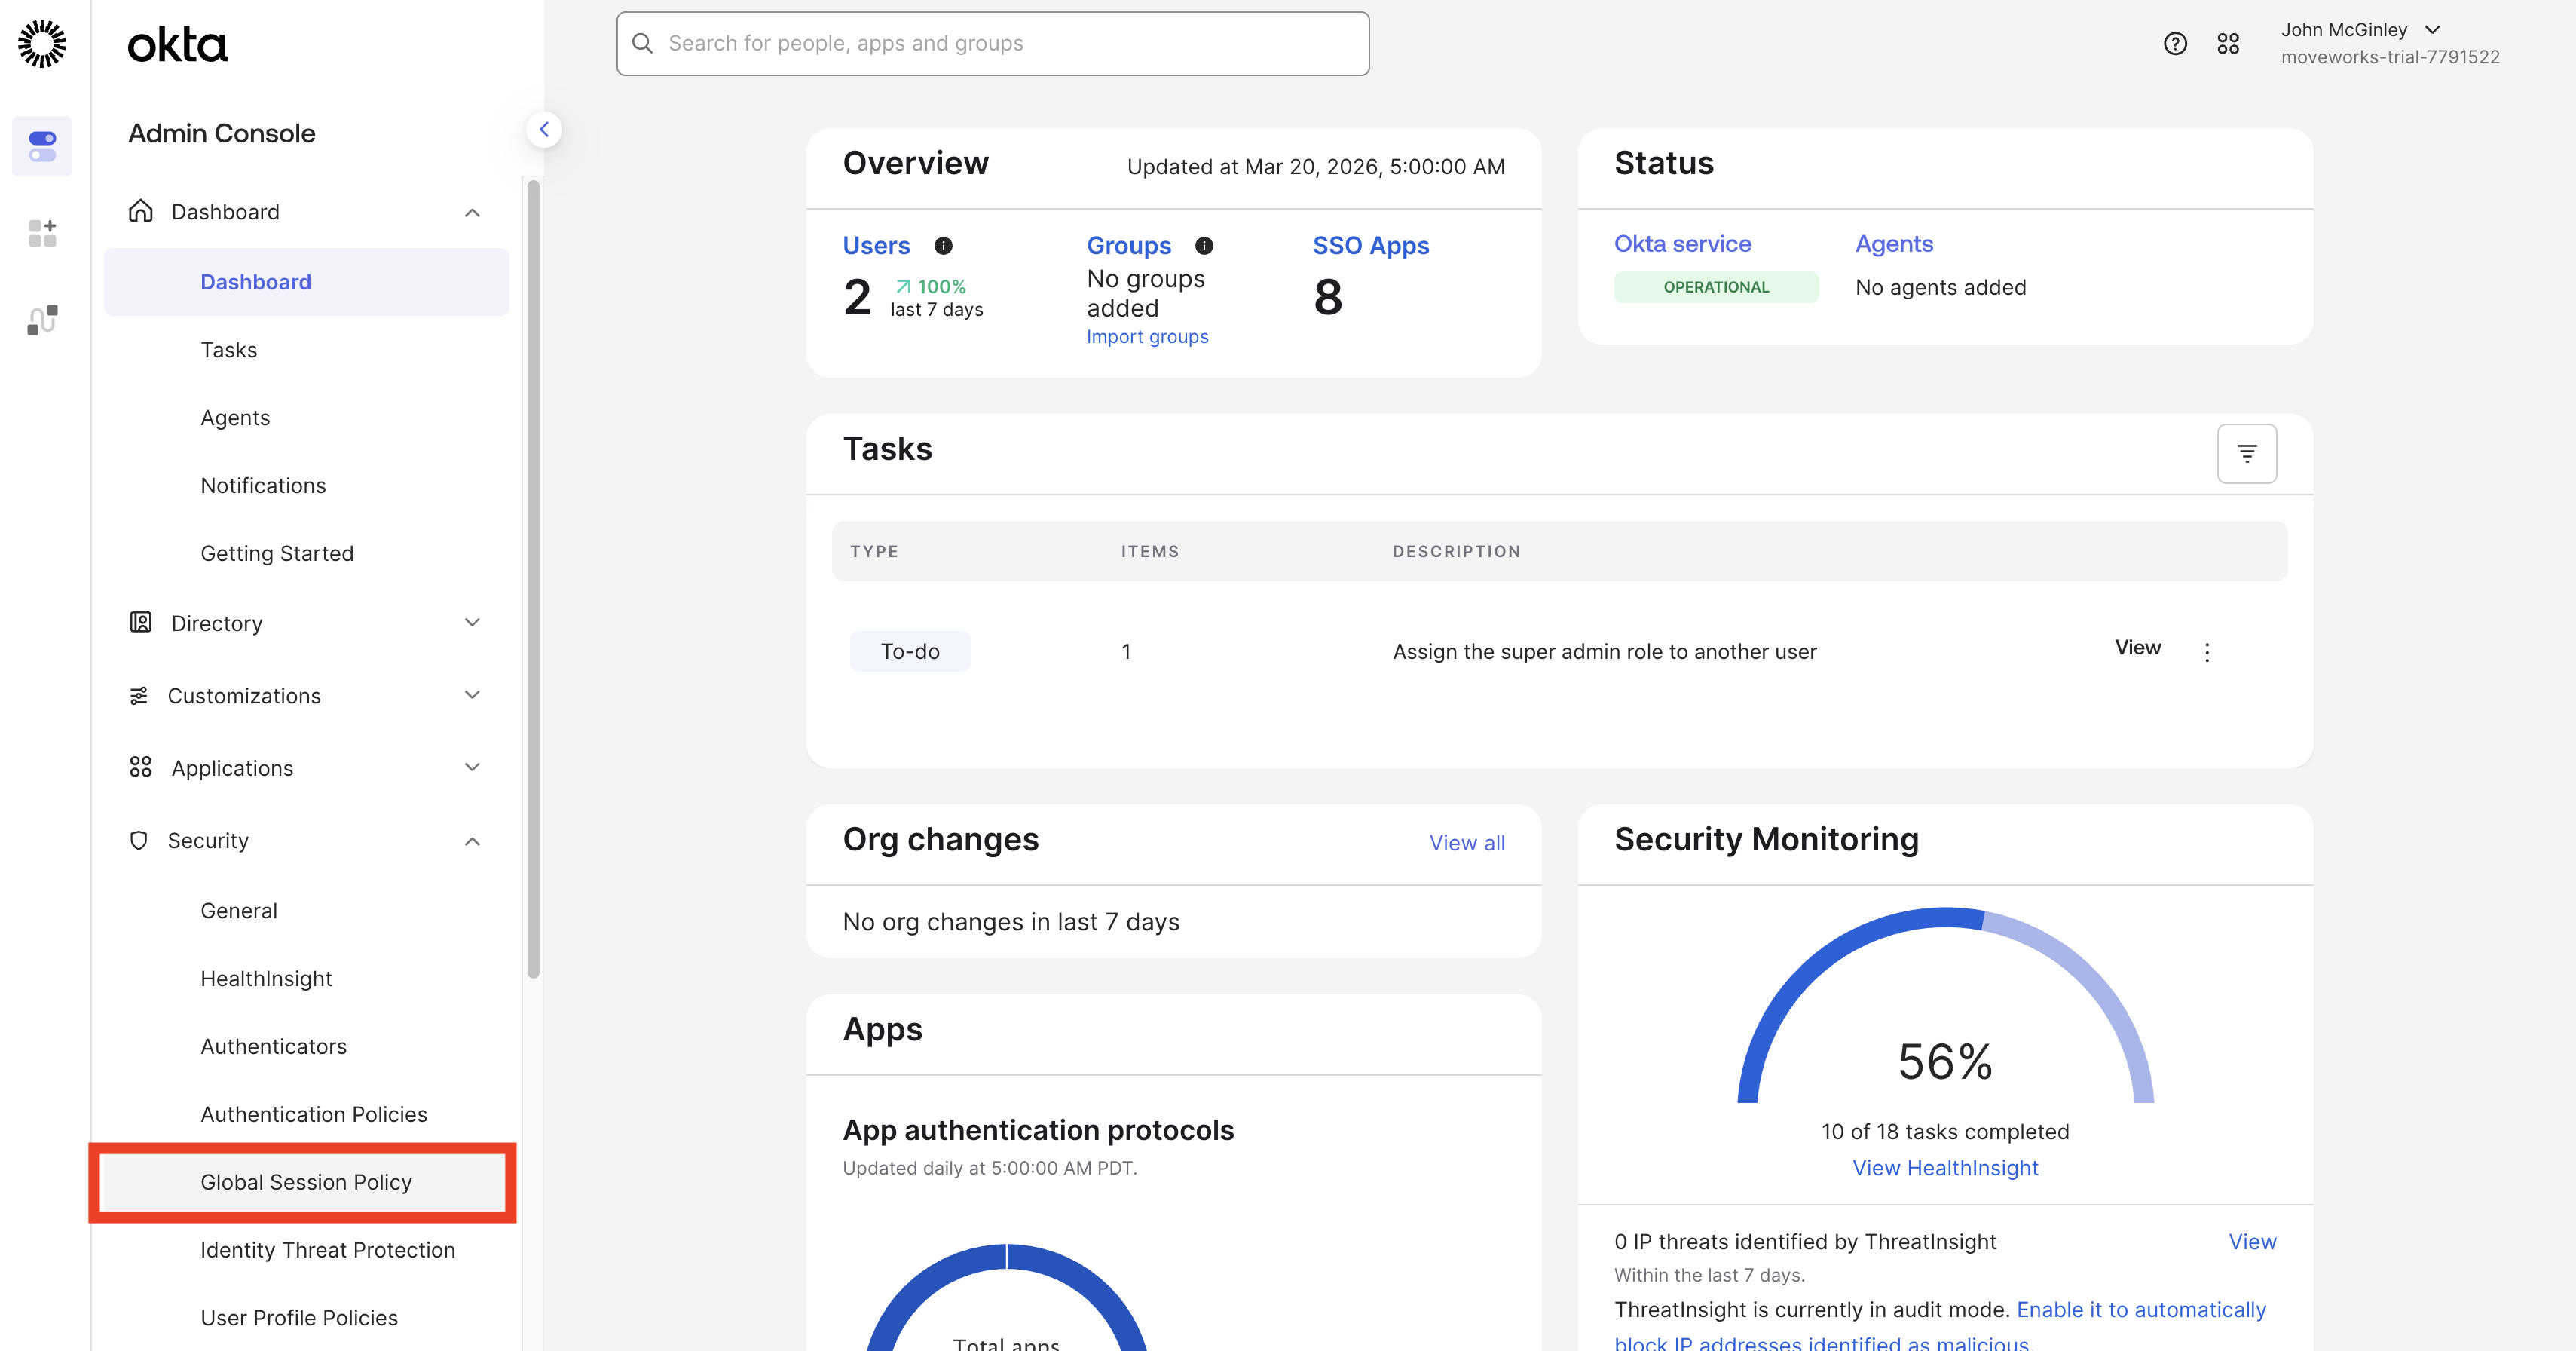This screenshot has width=2576, height=1351.
Task: Click the info icon next to Users
Action: pyautogui.click(x=943, y=246)
